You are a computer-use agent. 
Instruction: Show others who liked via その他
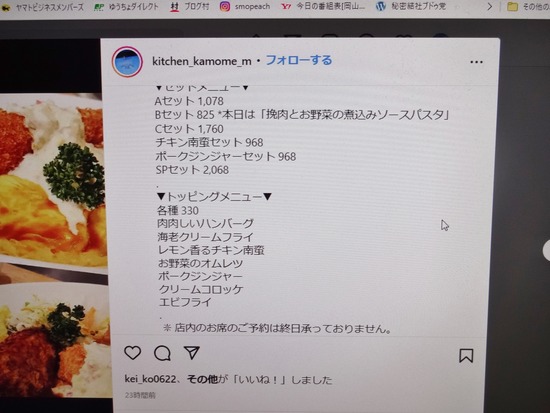click(202, 379)
